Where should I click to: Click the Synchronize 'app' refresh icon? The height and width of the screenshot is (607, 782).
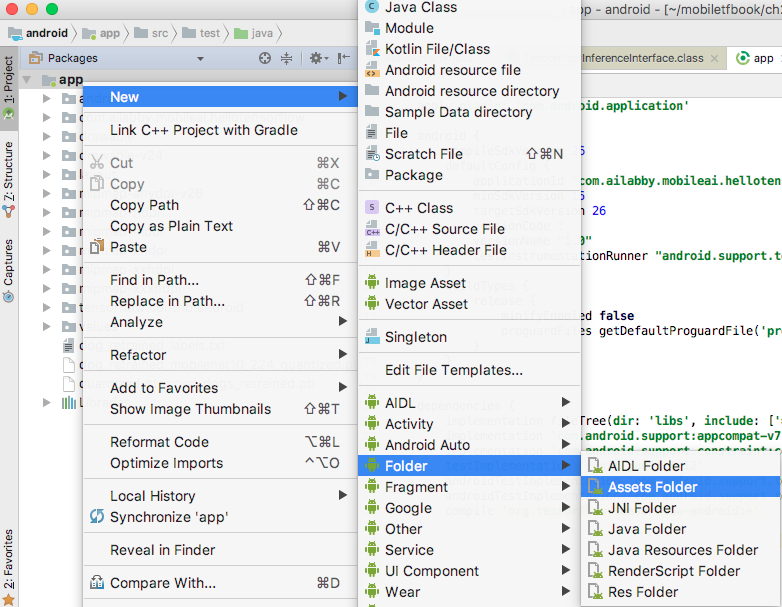pos(97,517)
